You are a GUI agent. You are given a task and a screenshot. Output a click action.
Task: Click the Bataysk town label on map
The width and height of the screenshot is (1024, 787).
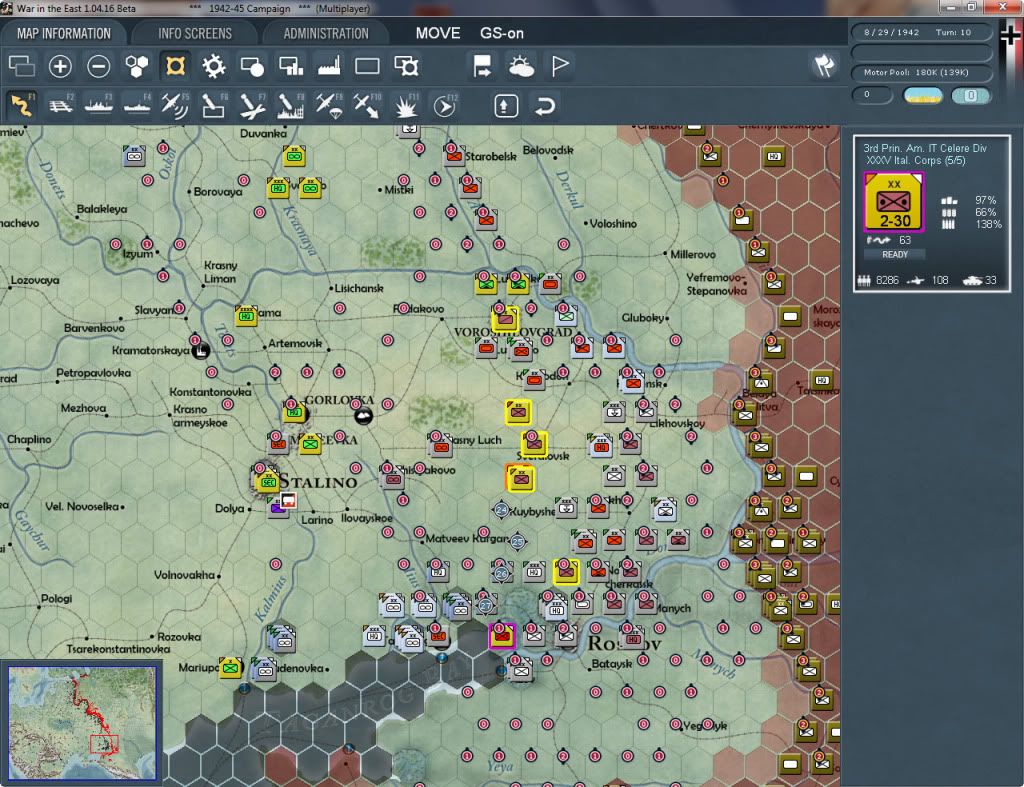(x=611, y=664)
